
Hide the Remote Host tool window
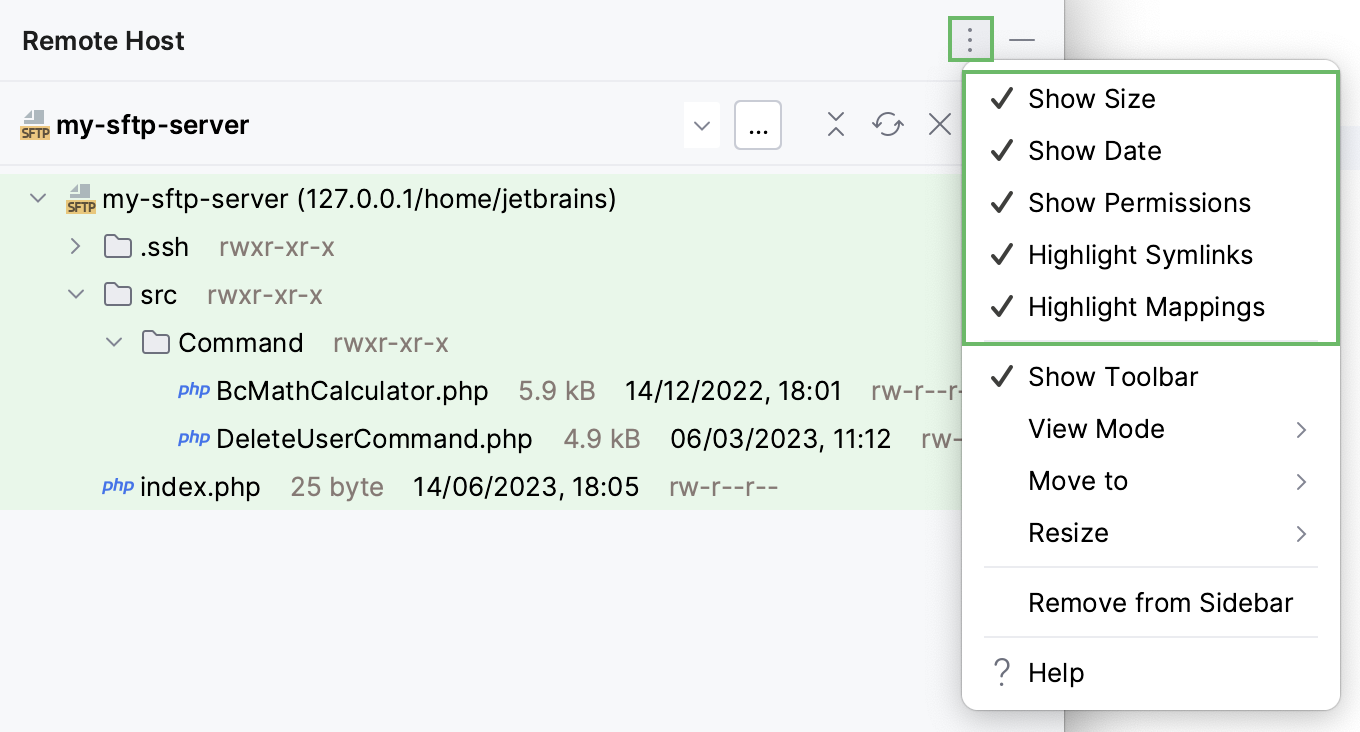pyautogui.click(x=1022, y=40)
